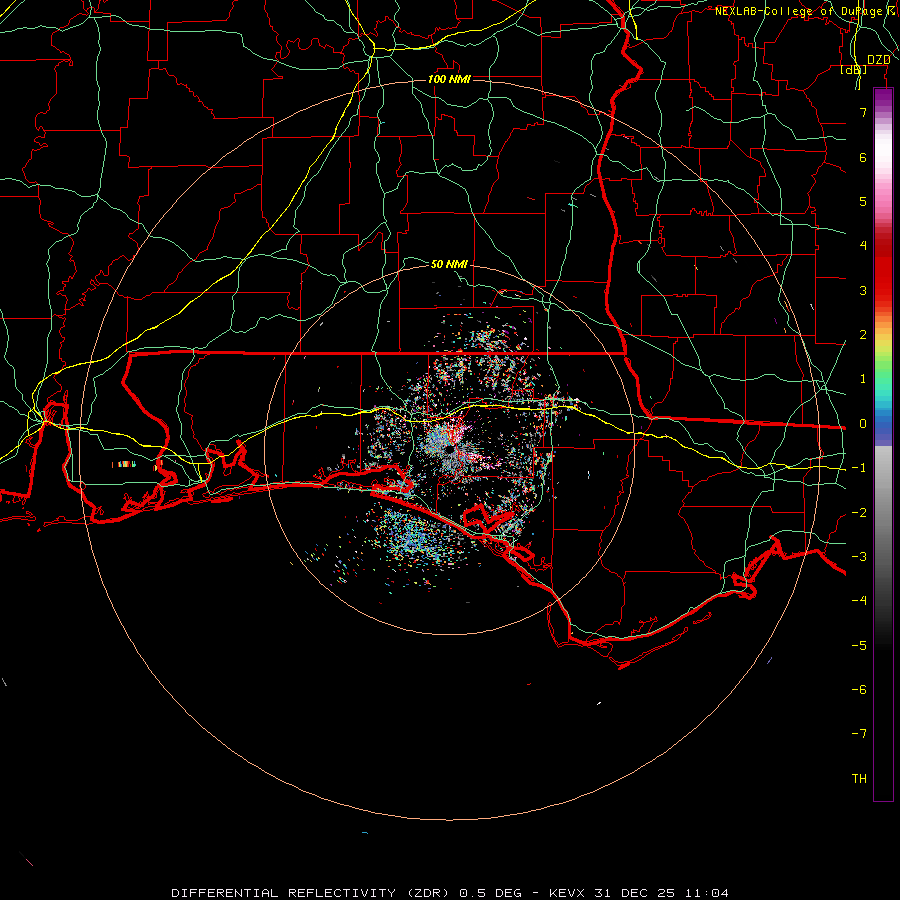Select the "7" value on the scale
Image resolution: width=900 pixels, height=900 pixels.
click(863, 112)
